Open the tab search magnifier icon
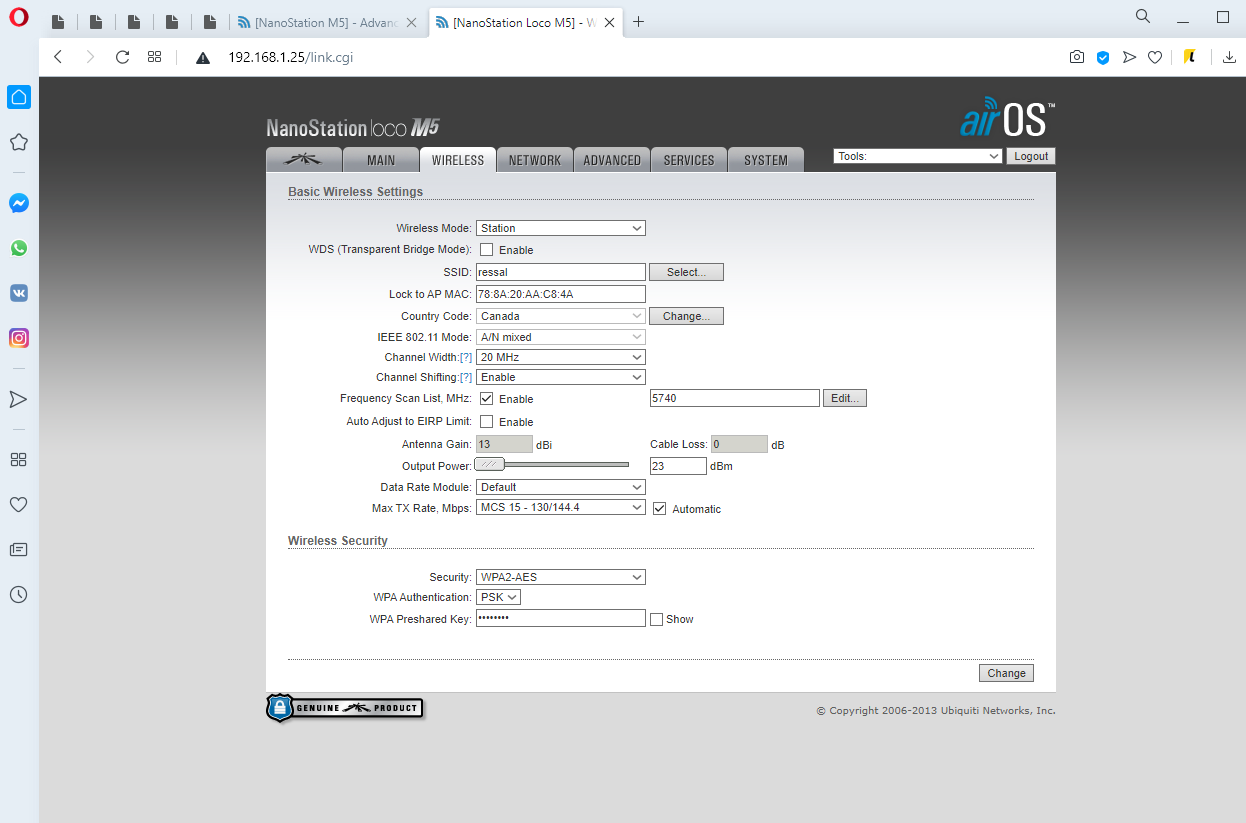 [x=1143, y=16]
